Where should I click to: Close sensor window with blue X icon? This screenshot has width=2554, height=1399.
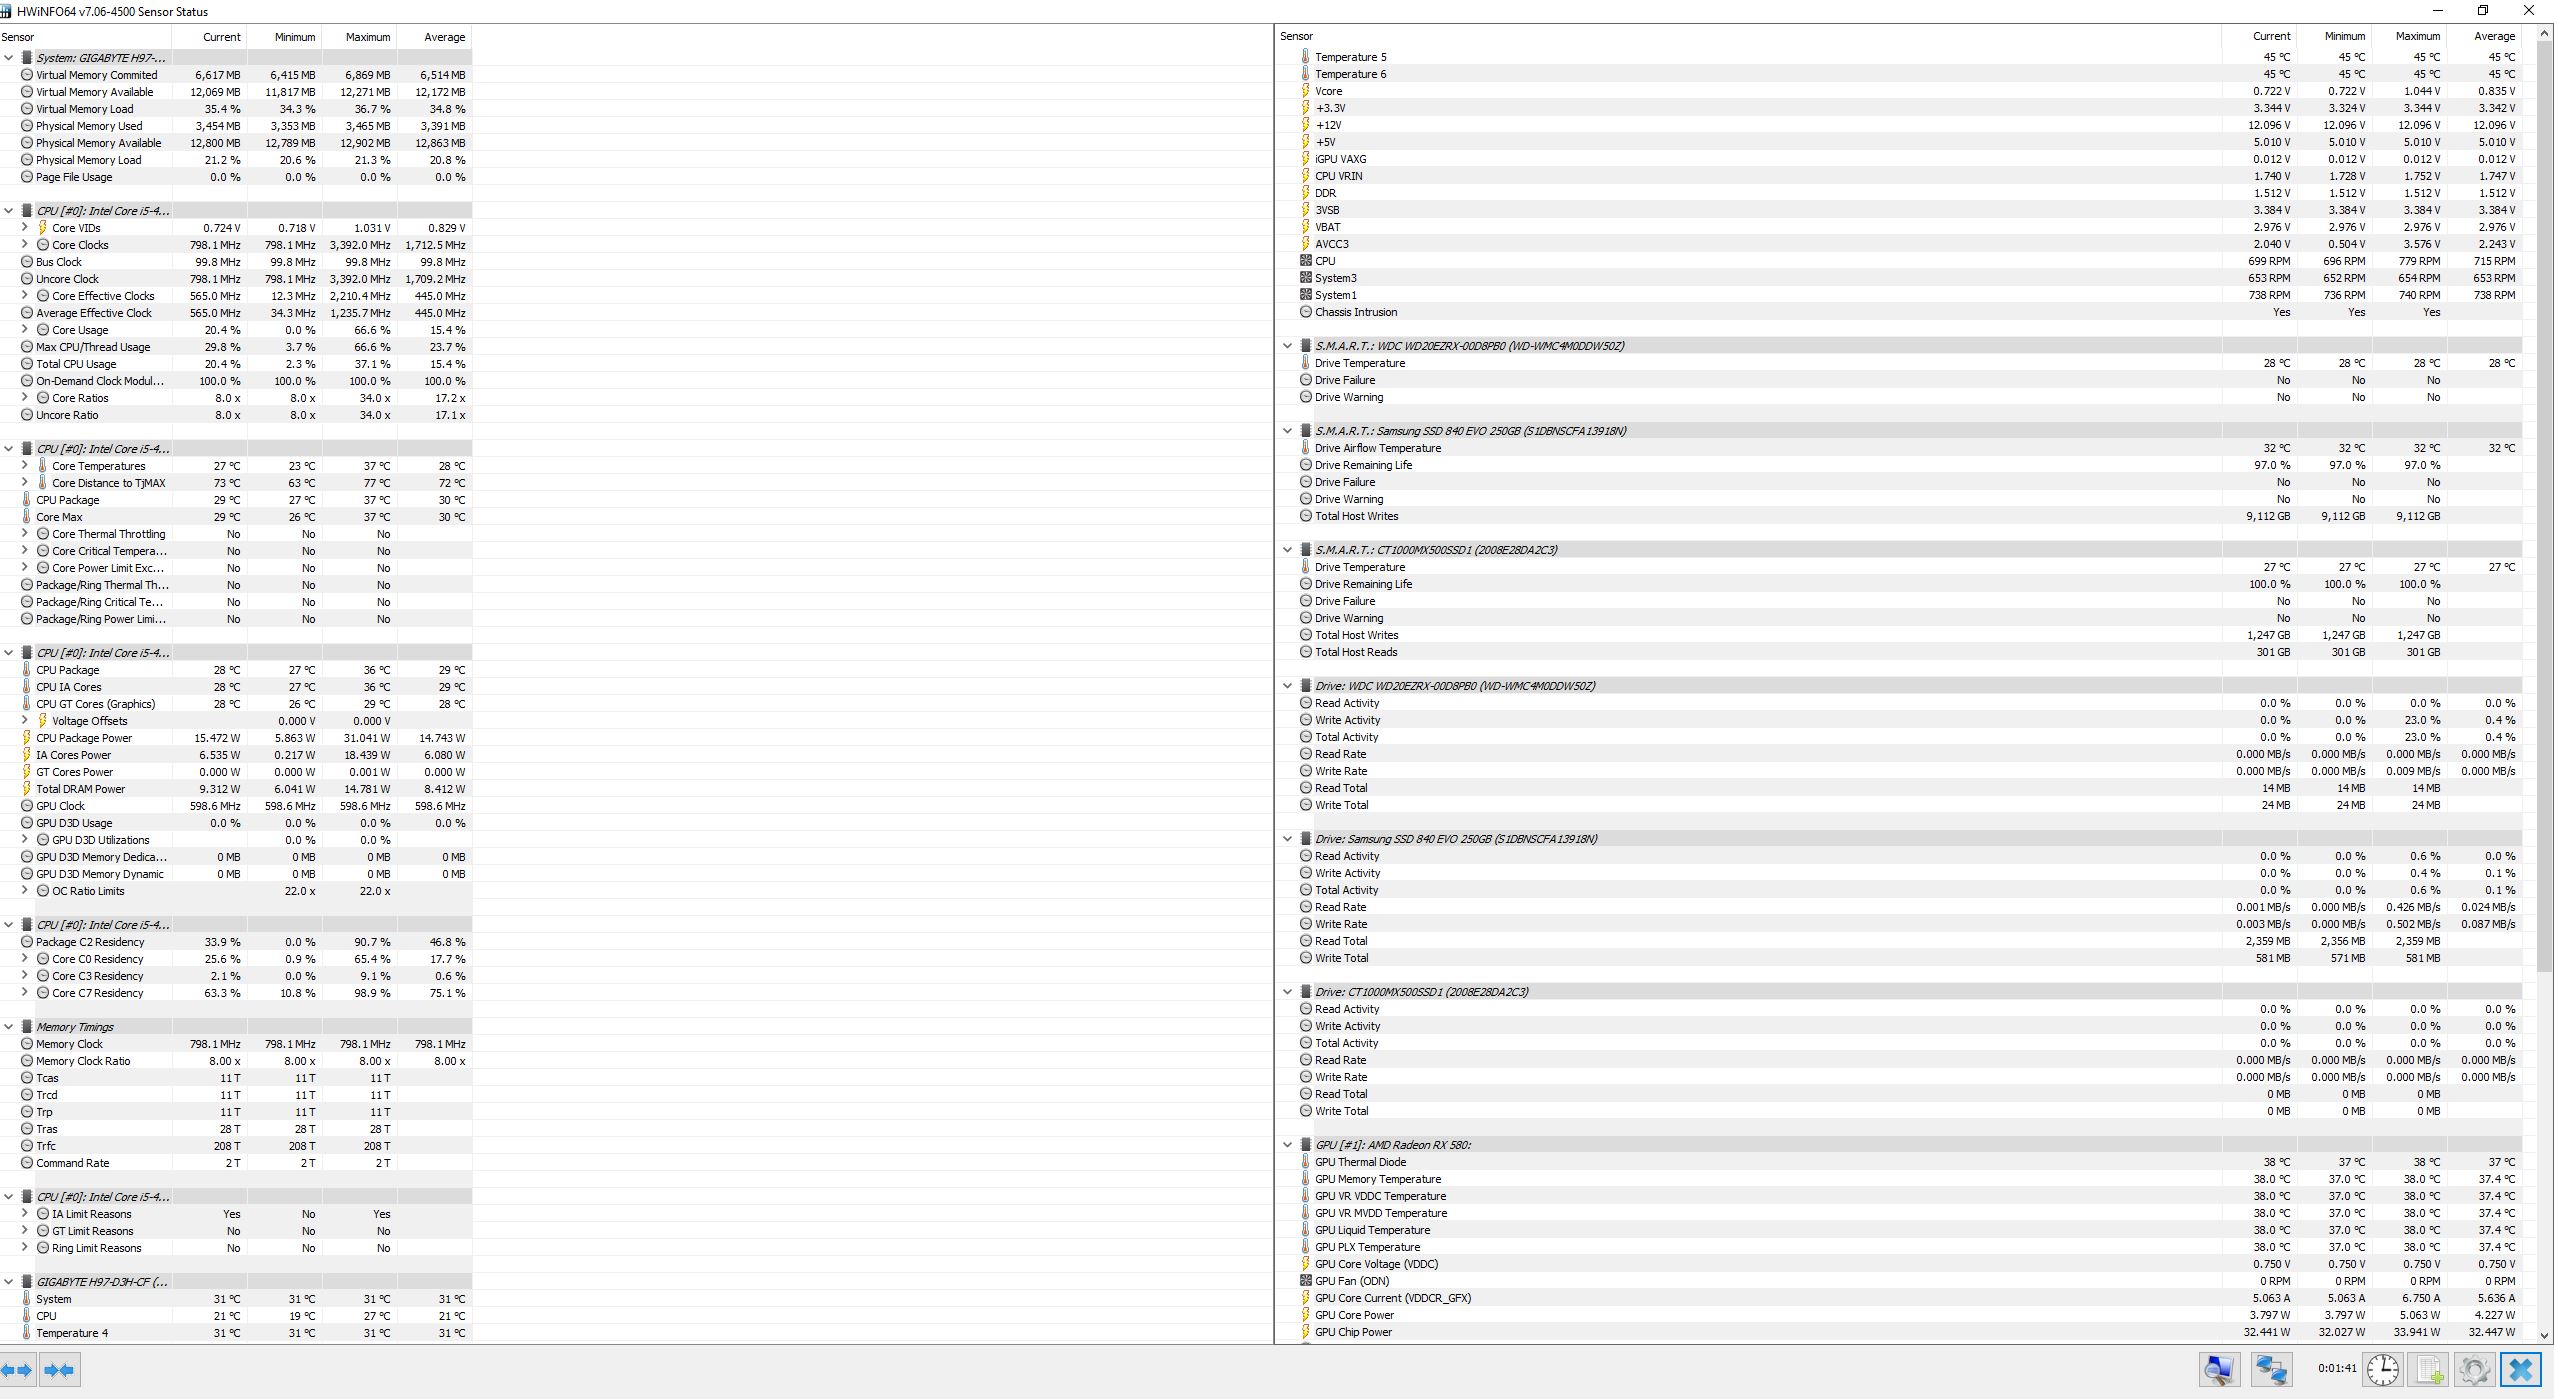[x=2521, y=1369]
